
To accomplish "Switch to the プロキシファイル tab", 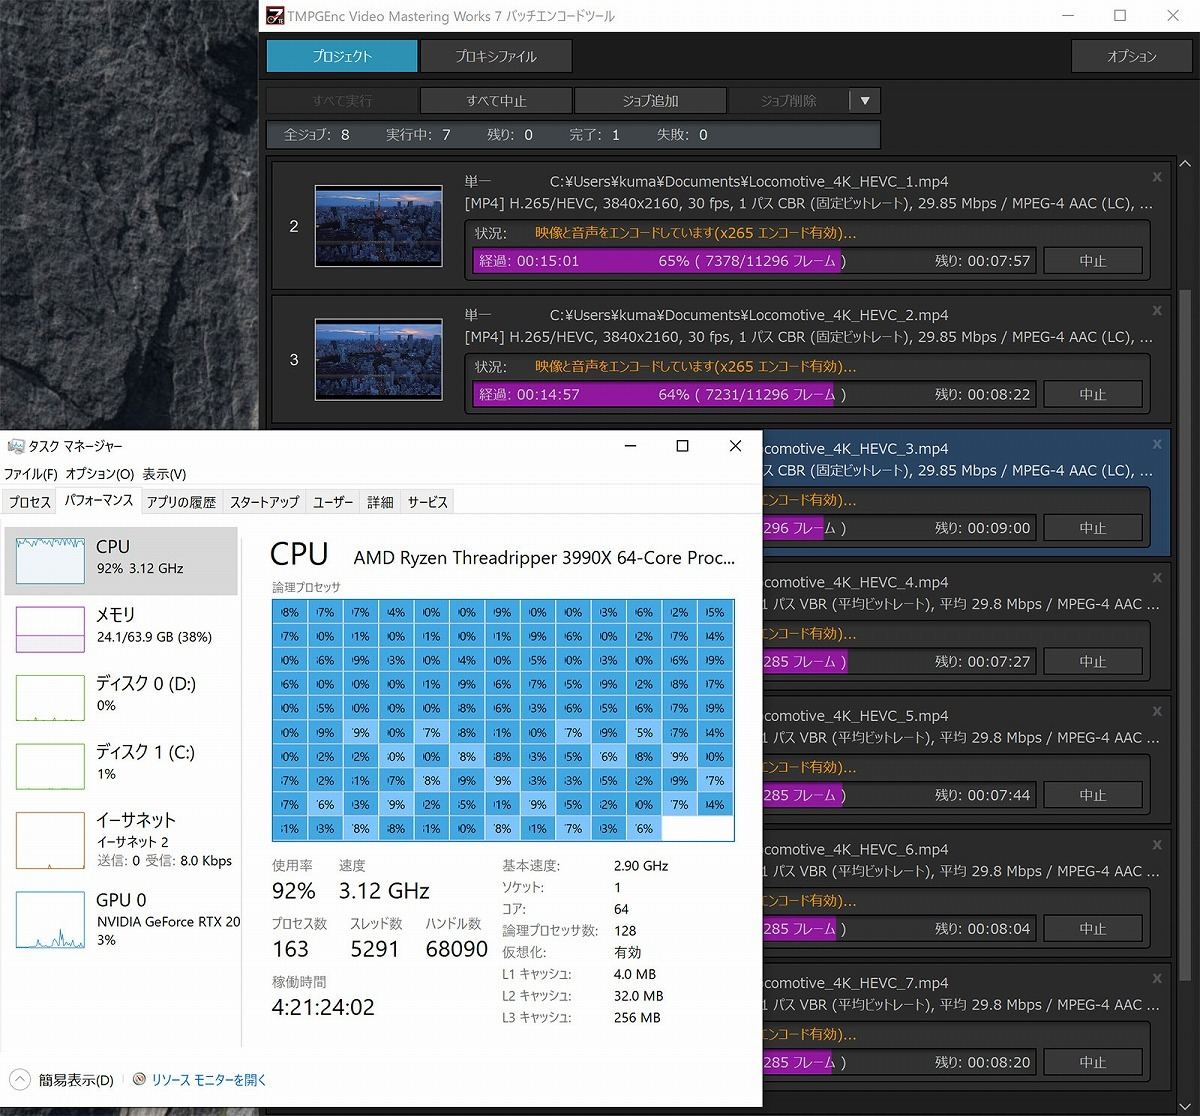I will tap(496, 56).
